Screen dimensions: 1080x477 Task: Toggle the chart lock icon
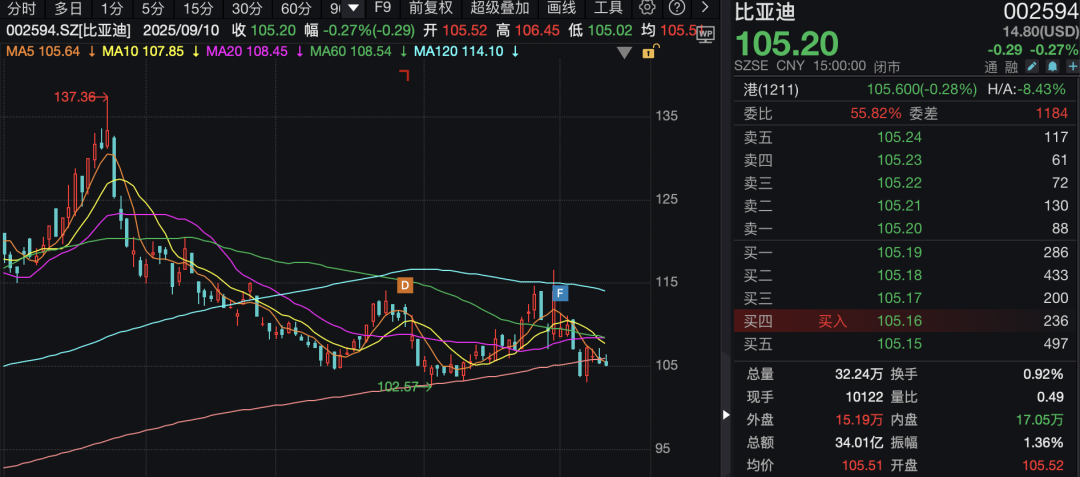pyautogui.click(x=650, y=51)
